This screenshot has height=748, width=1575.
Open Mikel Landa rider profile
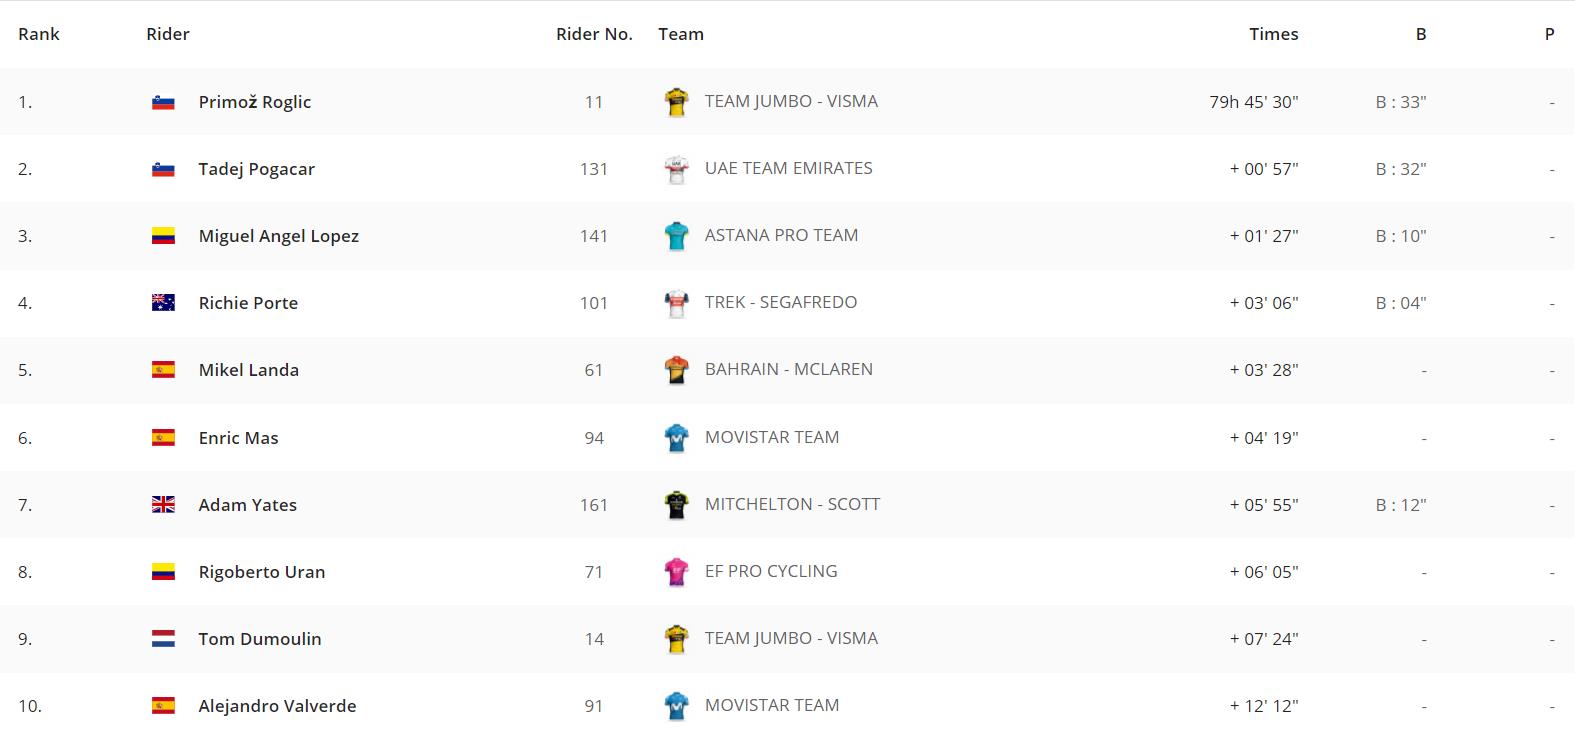click(x=248, y=370)
